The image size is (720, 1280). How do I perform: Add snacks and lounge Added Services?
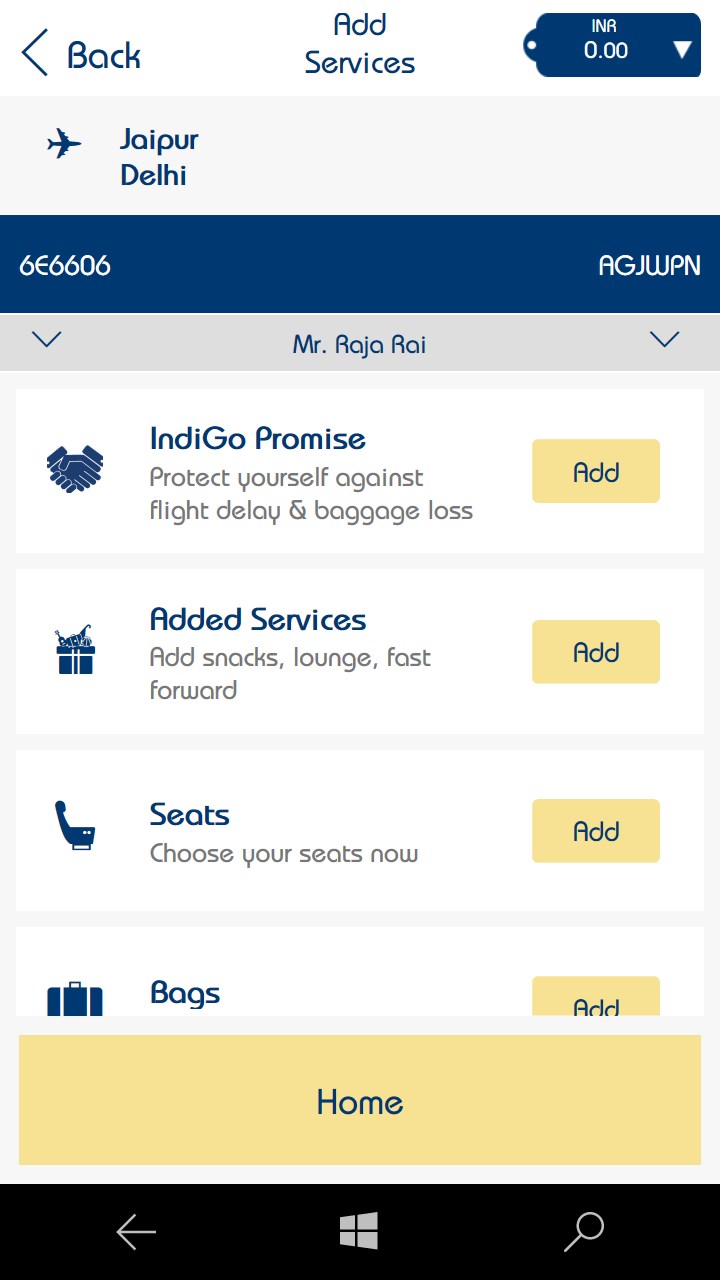pos(596,652)
